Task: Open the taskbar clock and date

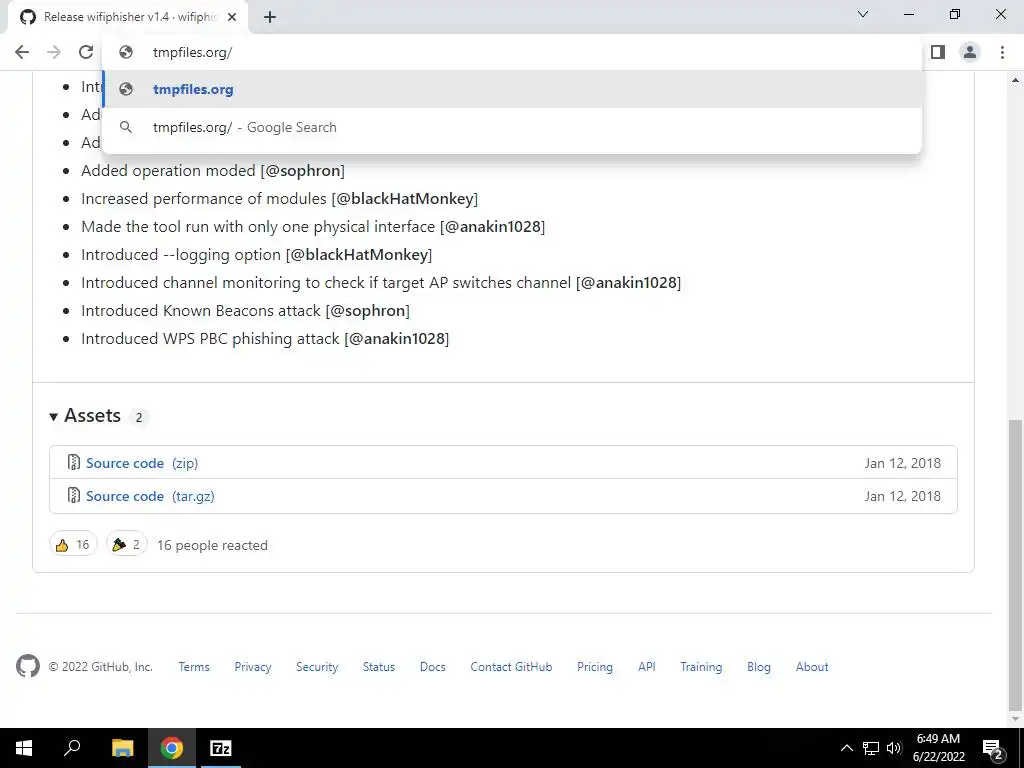Action: pyautogui.click(x=938, y=748)
